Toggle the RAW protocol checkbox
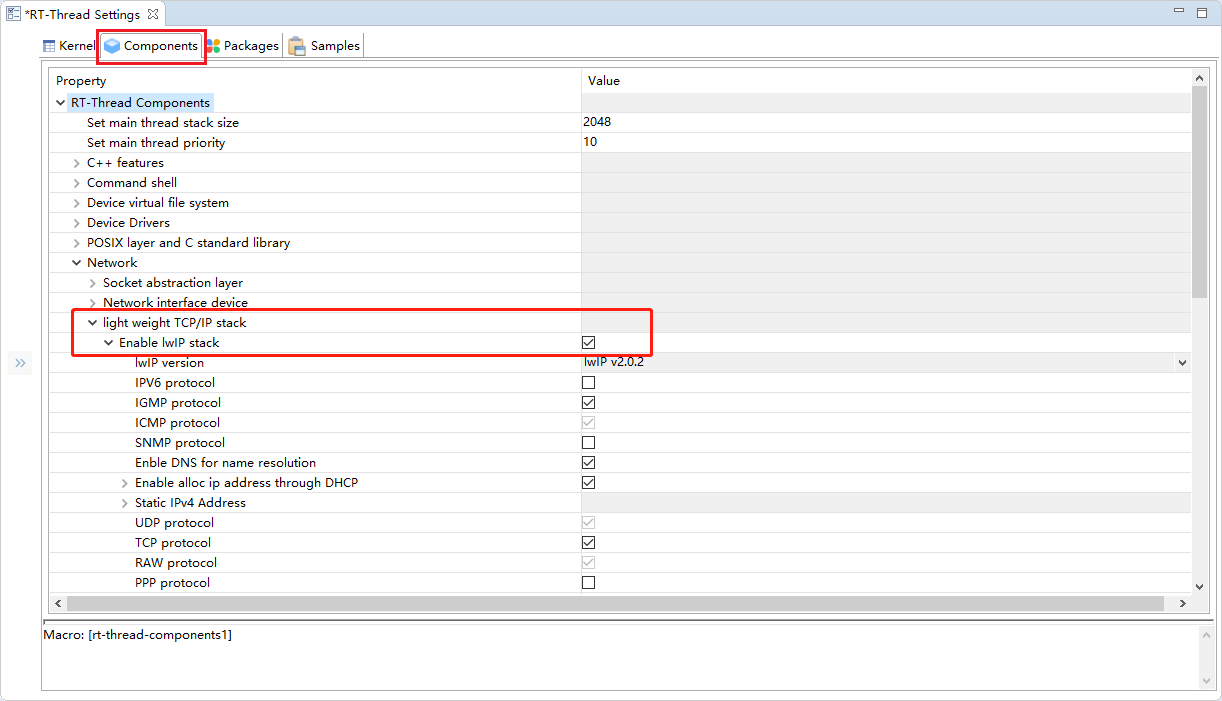The width and height of the screenshot is (1222, 701). [588, 563]
